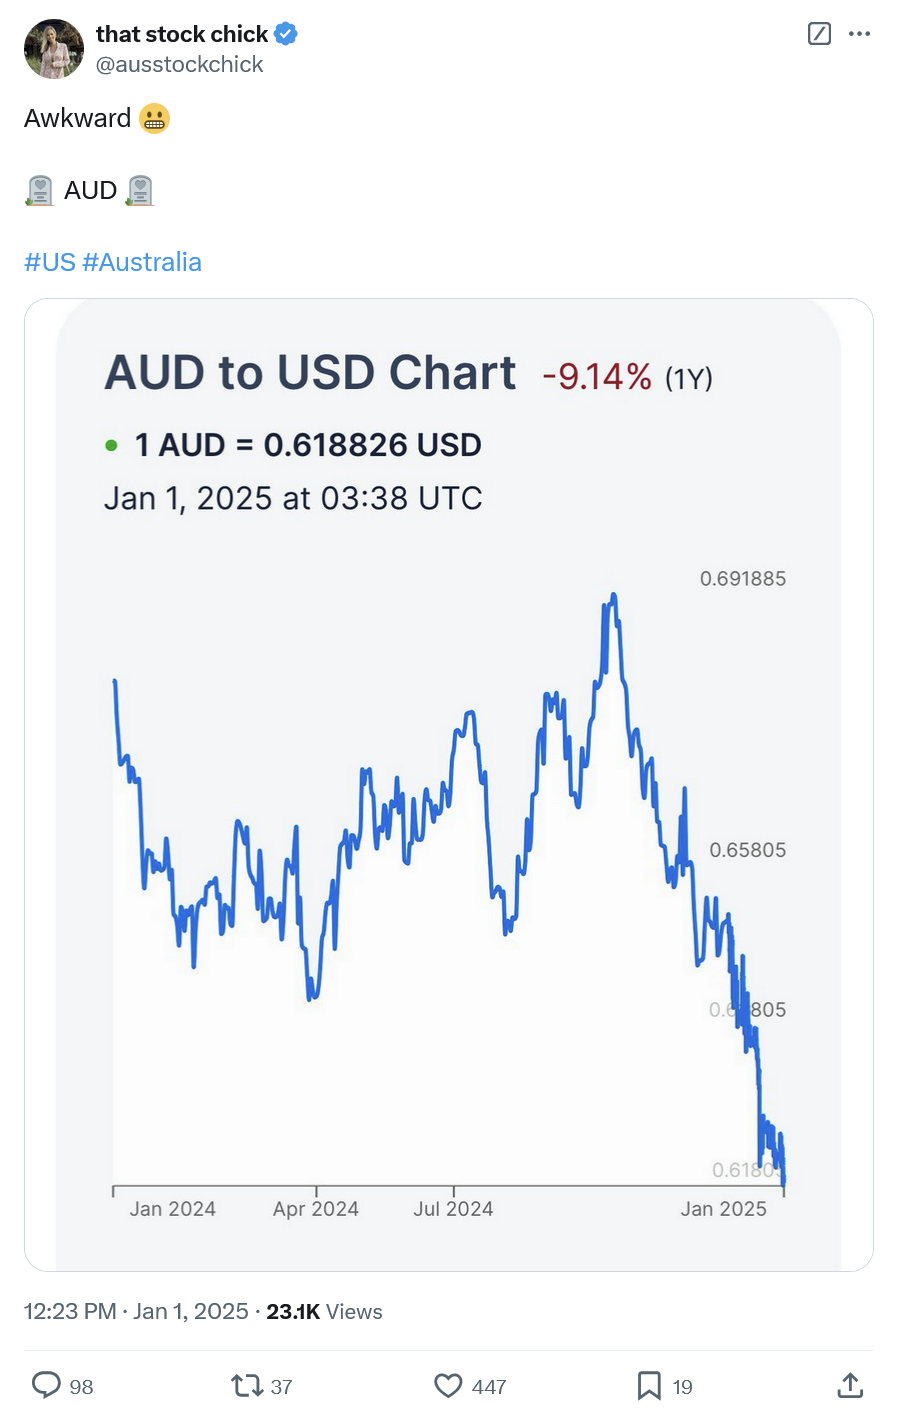
Task: Click the reply speech-bubble icon
Action: [46, 1385]
